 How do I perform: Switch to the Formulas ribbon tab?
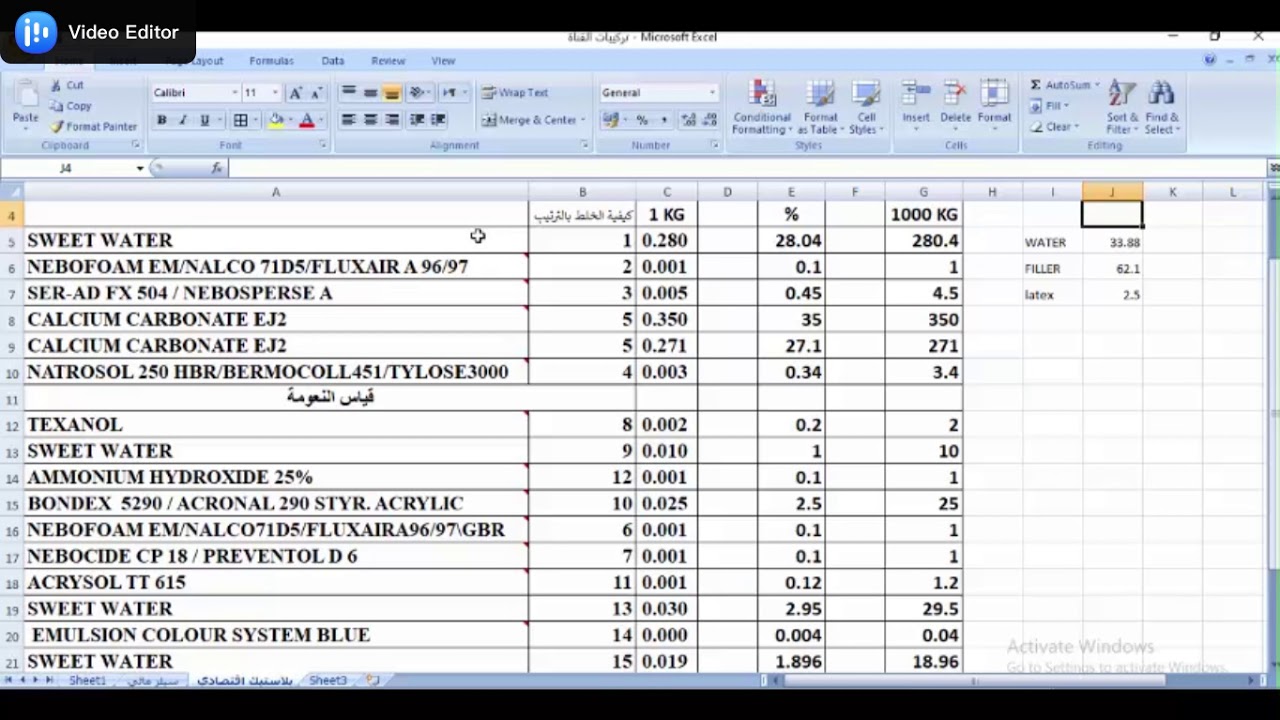pos(271,61)
